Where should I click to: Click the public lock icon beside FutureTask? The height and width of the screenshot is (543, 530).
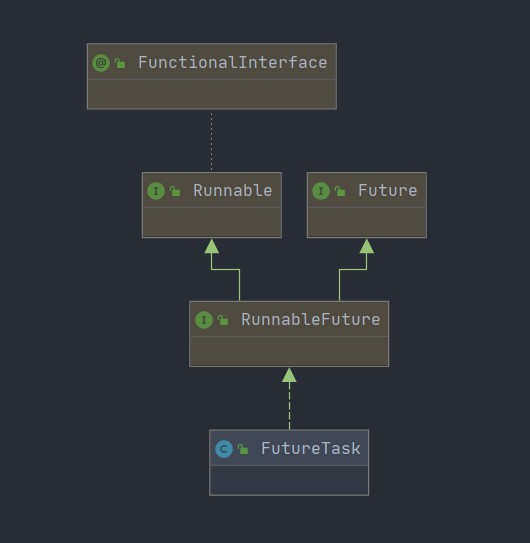point(243,449)
